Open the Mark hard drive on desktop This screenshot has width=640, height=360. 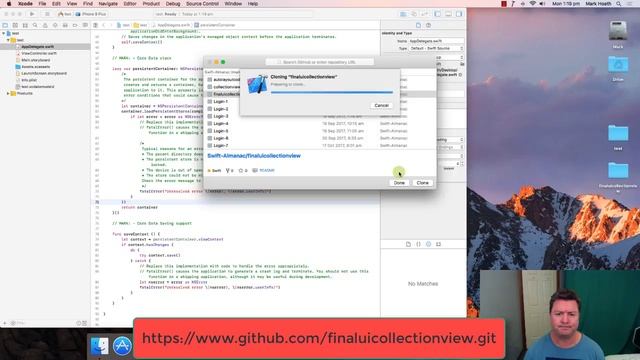click(618, 31)
